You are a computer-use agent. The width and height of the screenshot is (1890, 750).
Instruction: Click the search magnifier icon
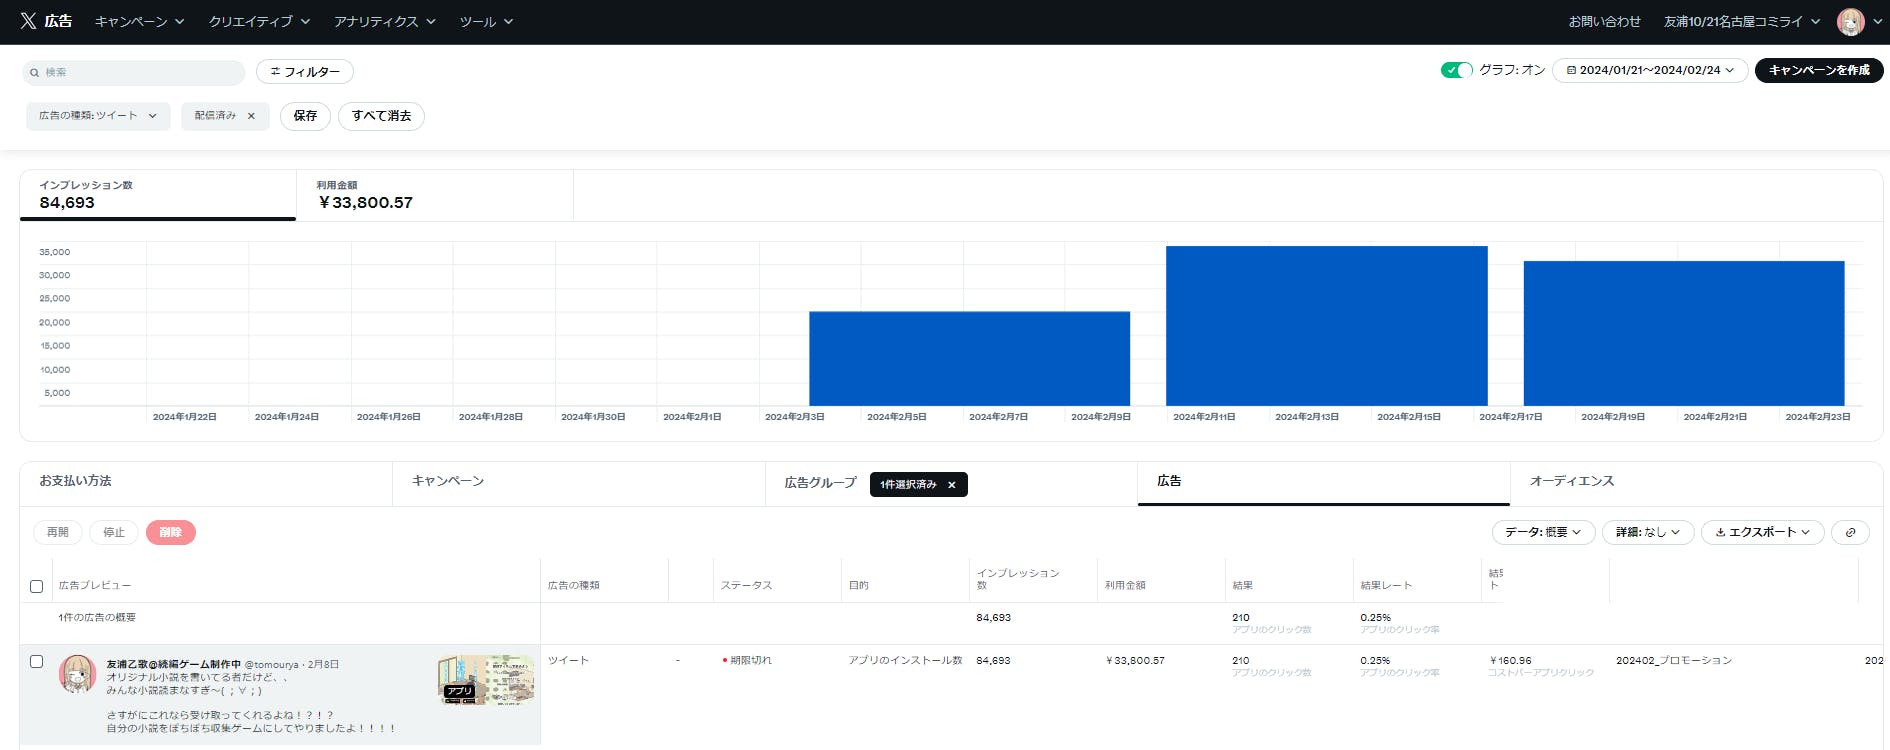tap(35, 73)
